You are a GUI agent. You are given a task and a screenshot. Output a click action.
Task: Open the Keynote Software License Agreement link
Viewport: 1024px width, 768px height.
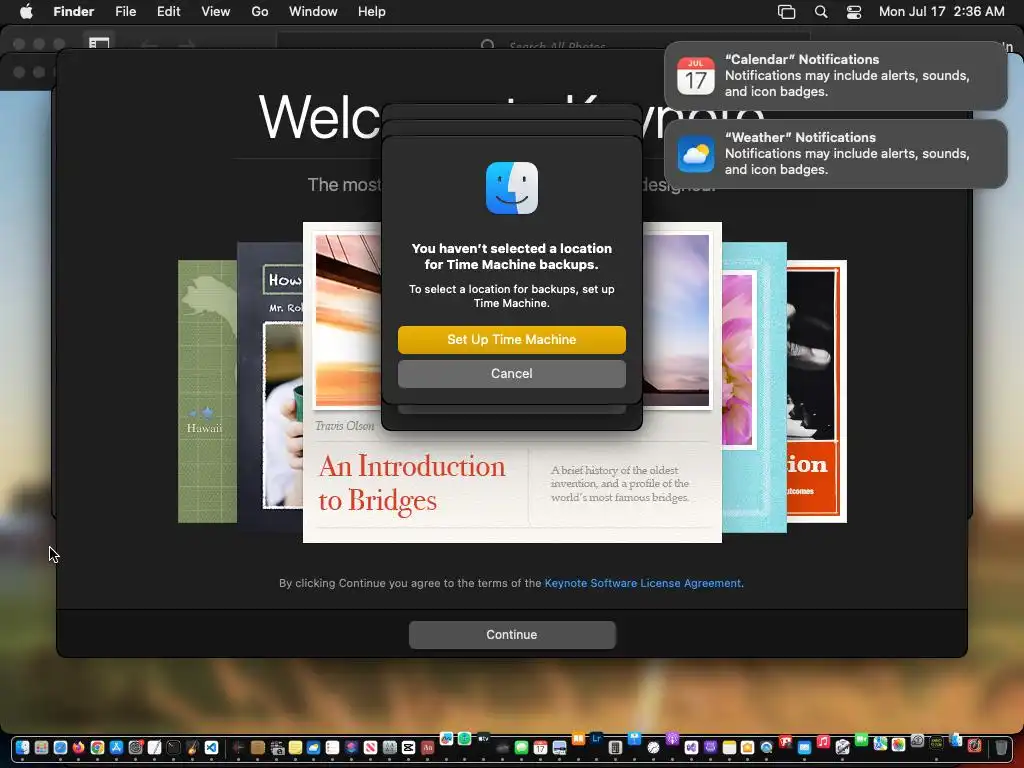point(643,583)
